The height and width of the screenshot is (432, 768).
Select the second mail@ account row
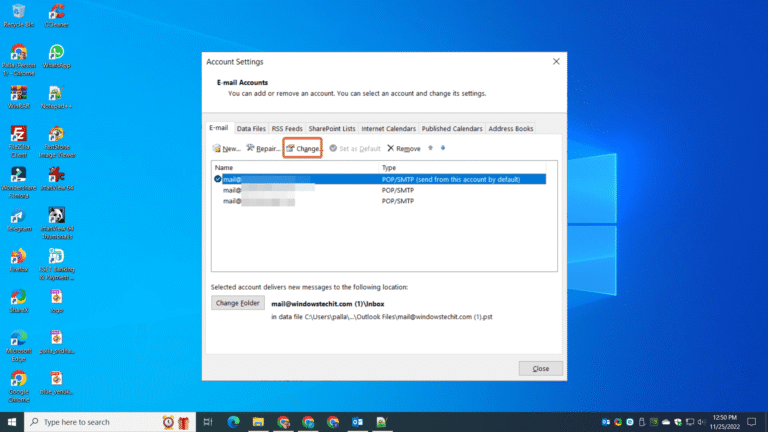click(x=380, y=190)
